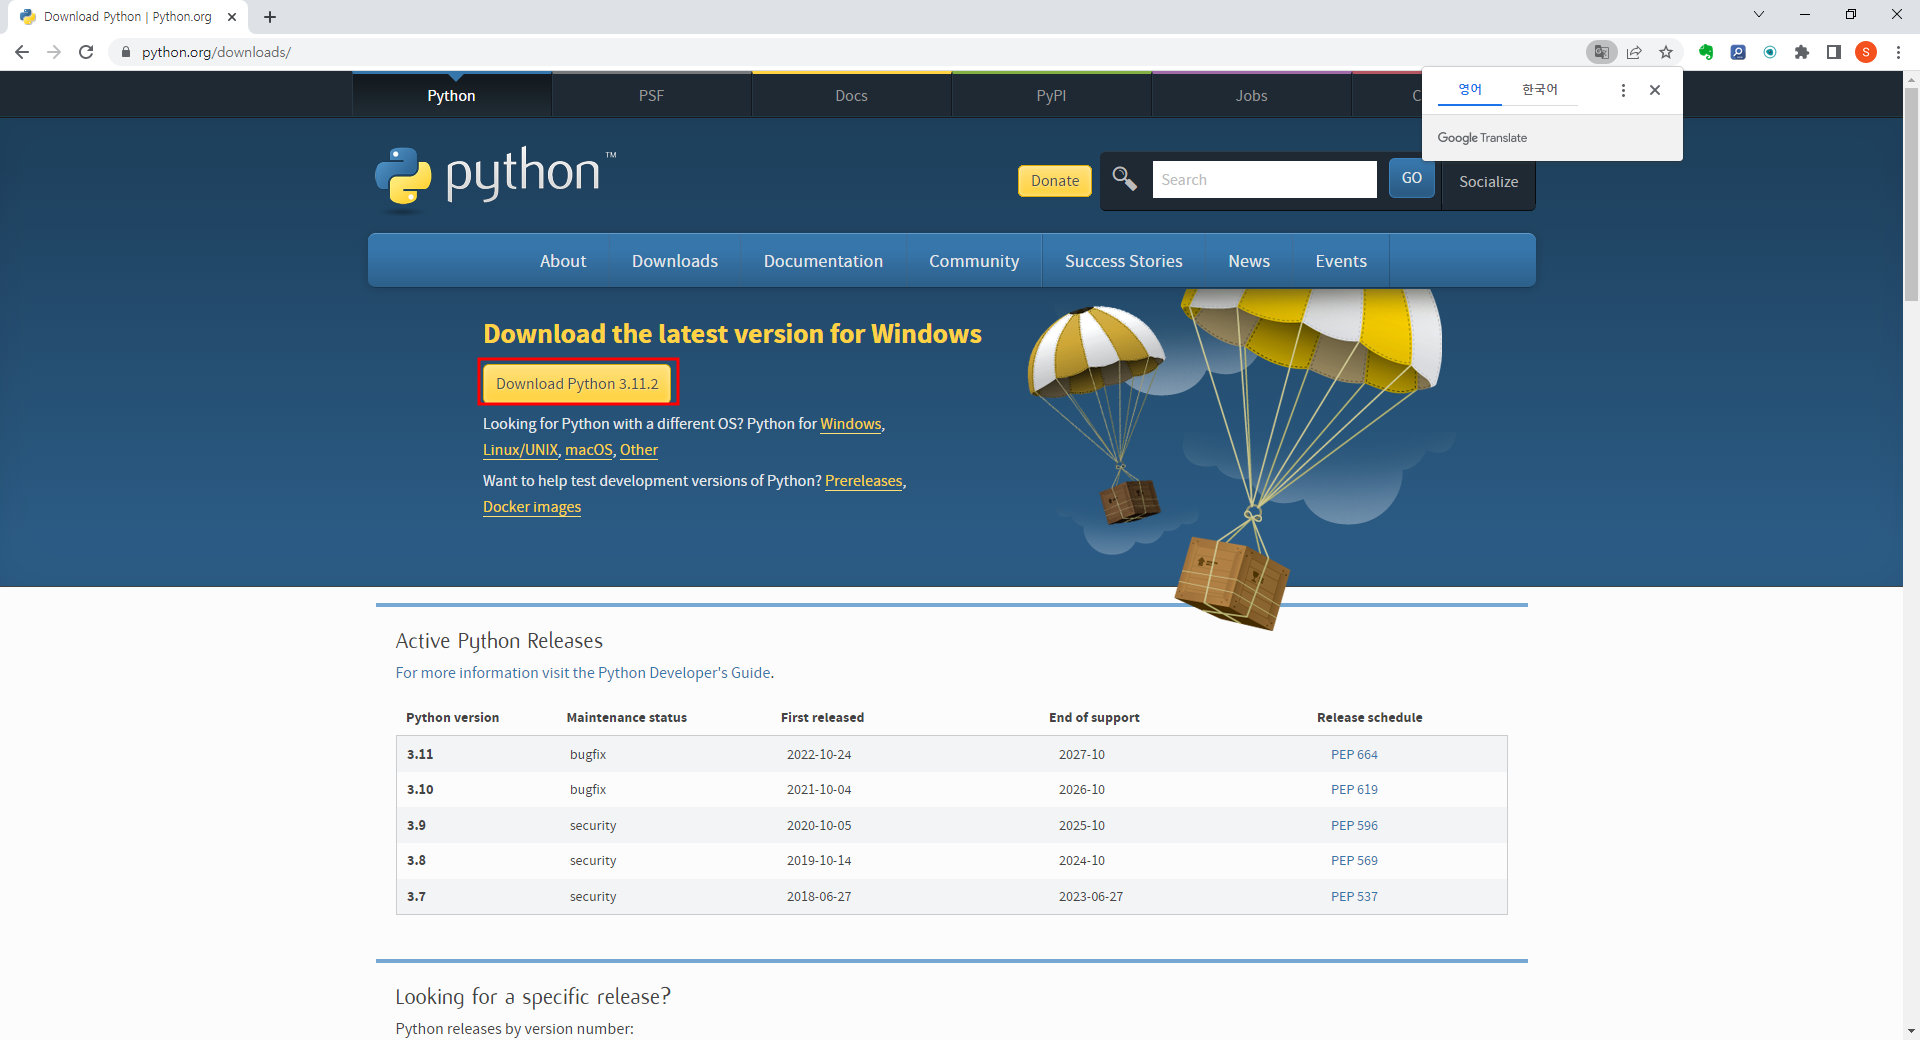Click the magnifying glass search icon
This screenshot has width=1920, height=1040.
pyautogui.click(x=1125, y=179)
